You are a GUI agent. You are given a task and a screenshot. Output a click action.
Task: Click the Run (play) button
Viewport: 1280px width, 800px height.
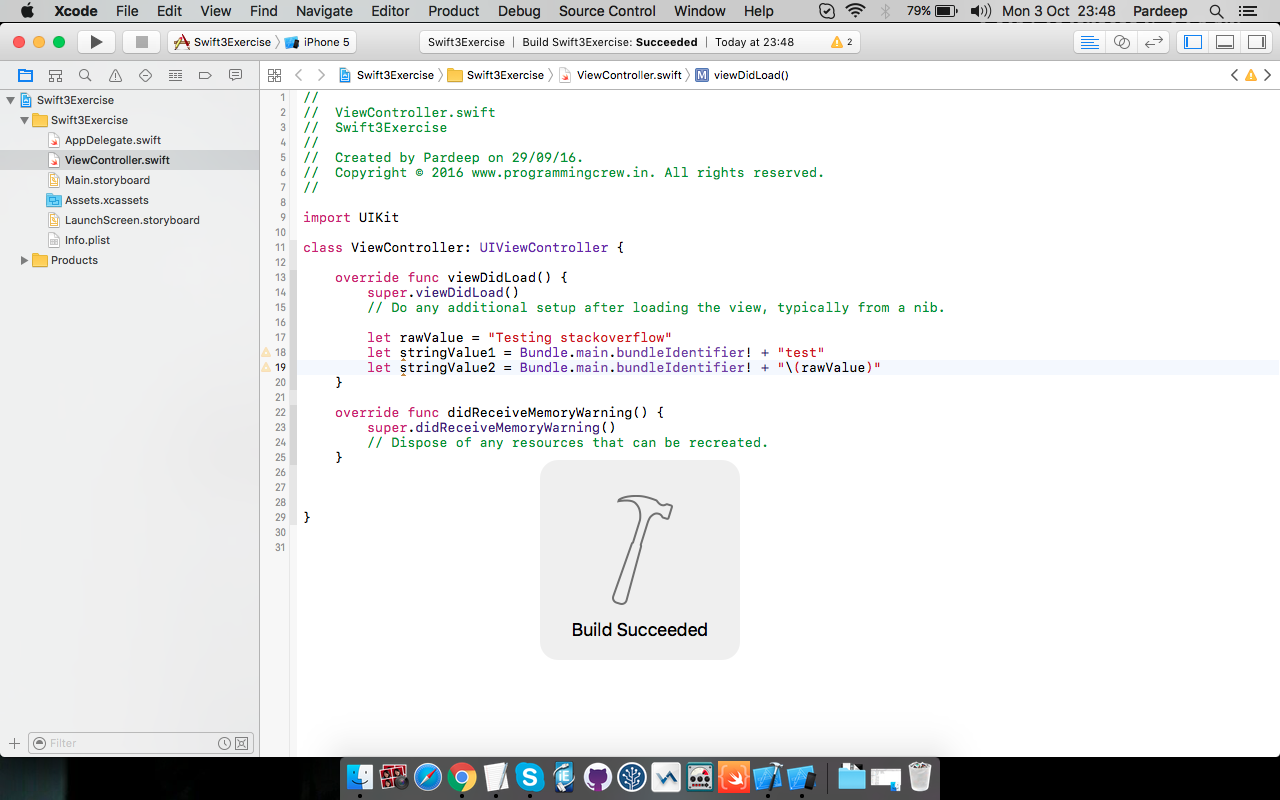pyautogui.click(x=96, y=42)
